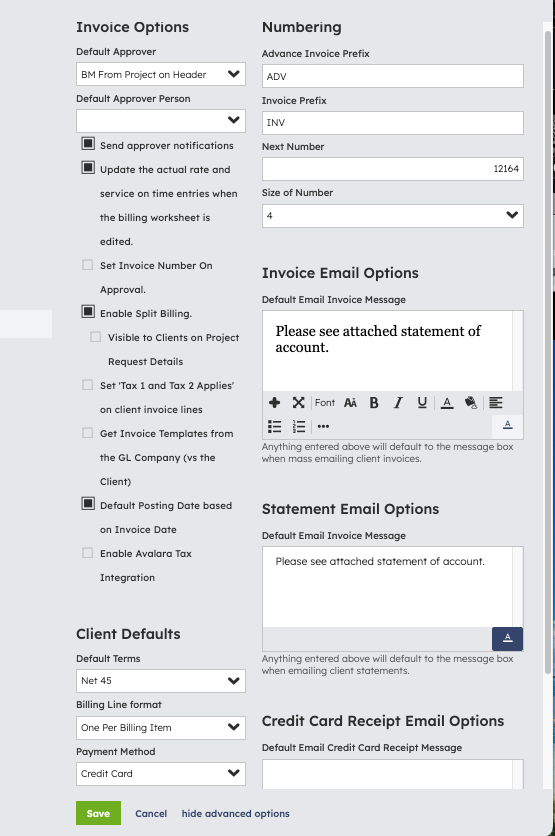555x836 pixels.
Task: Expand the Size of Number dropdown
Action: (392, 216)
